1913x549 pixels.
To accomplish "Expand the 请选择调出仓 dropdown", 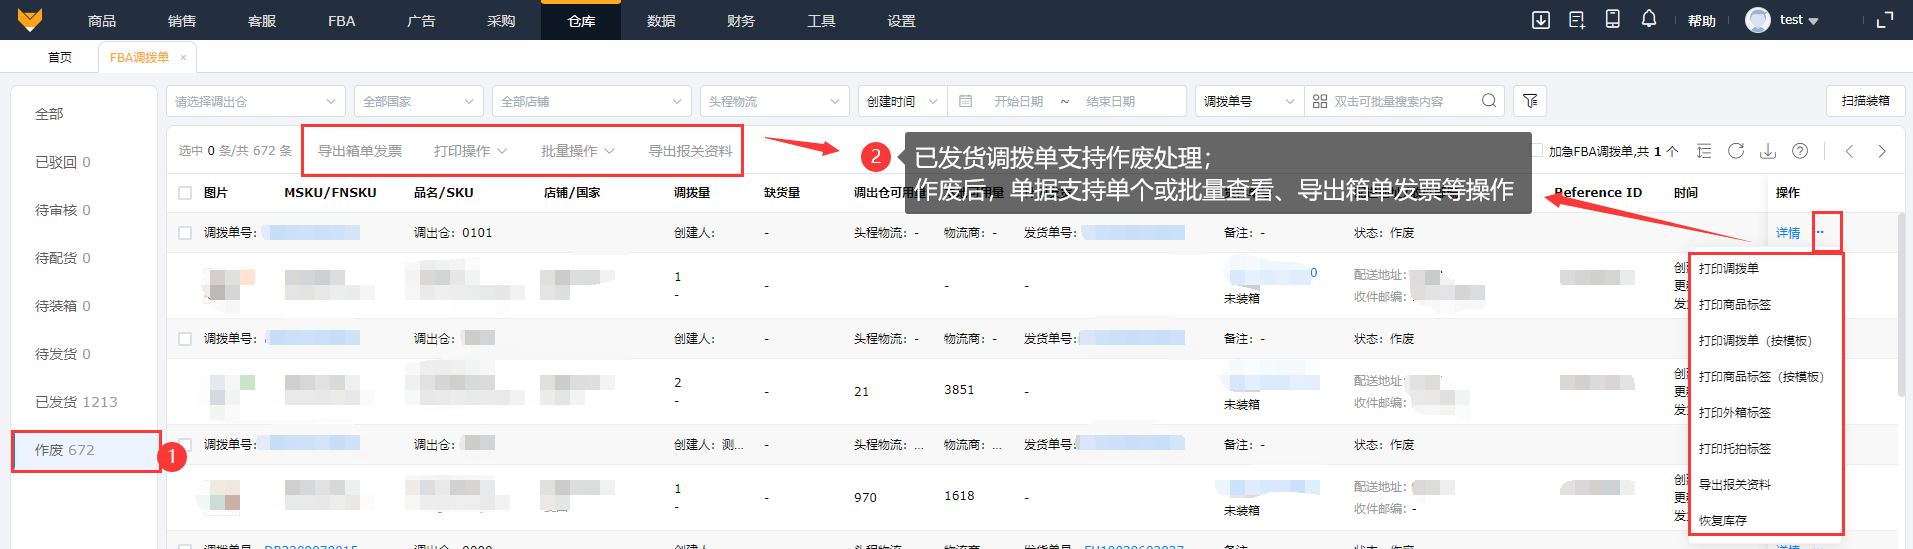I will pos(255,101).
